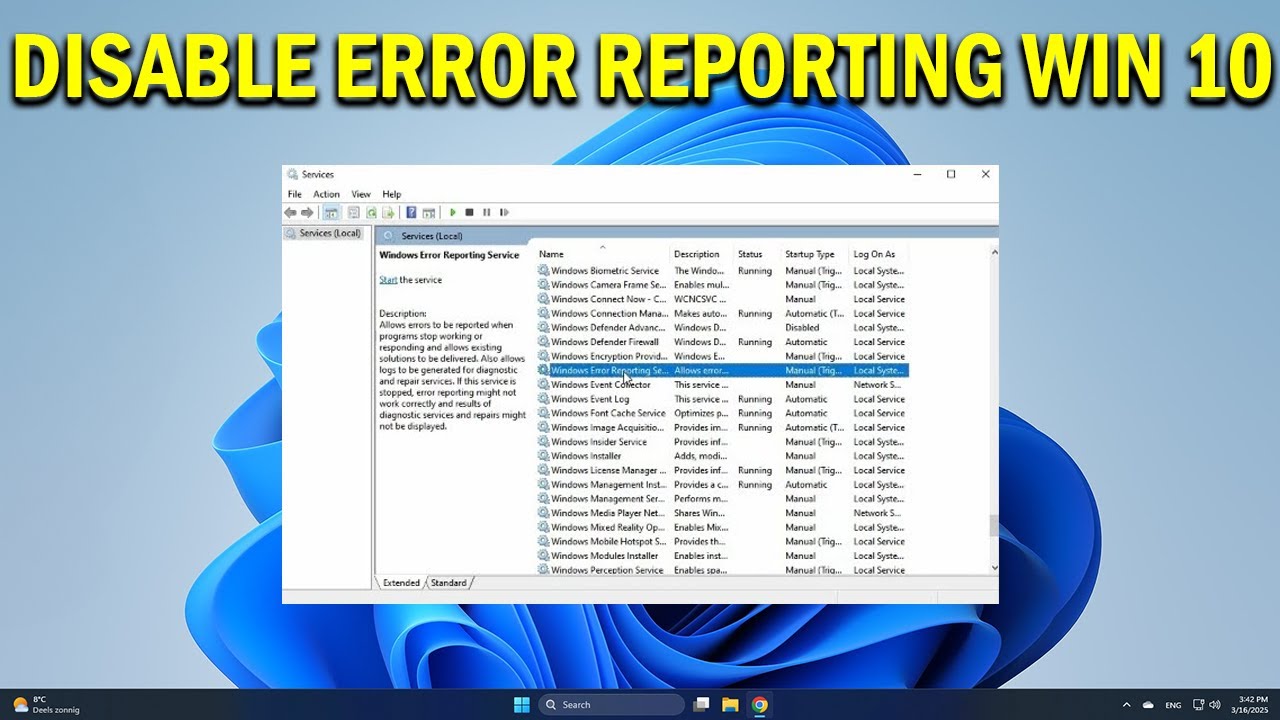Click gear icon beside Windows Defender Firewall
Image resolution: width=1280 pixels, height=720 pixels.
tap(544, 342)
